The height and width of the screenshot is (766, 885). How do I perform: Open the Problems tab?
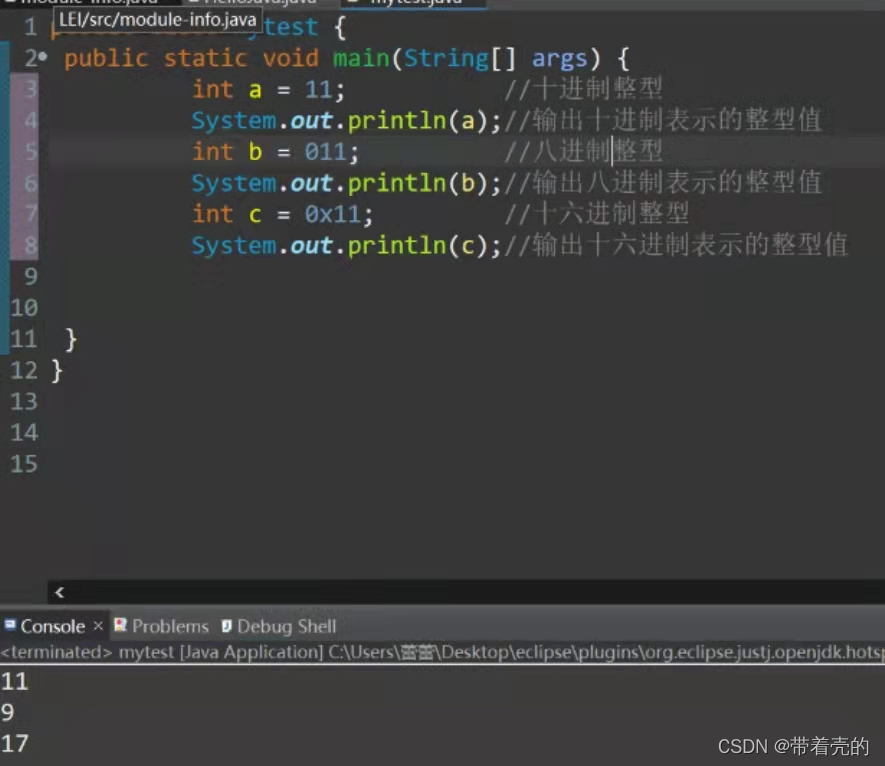pos(170,626)
